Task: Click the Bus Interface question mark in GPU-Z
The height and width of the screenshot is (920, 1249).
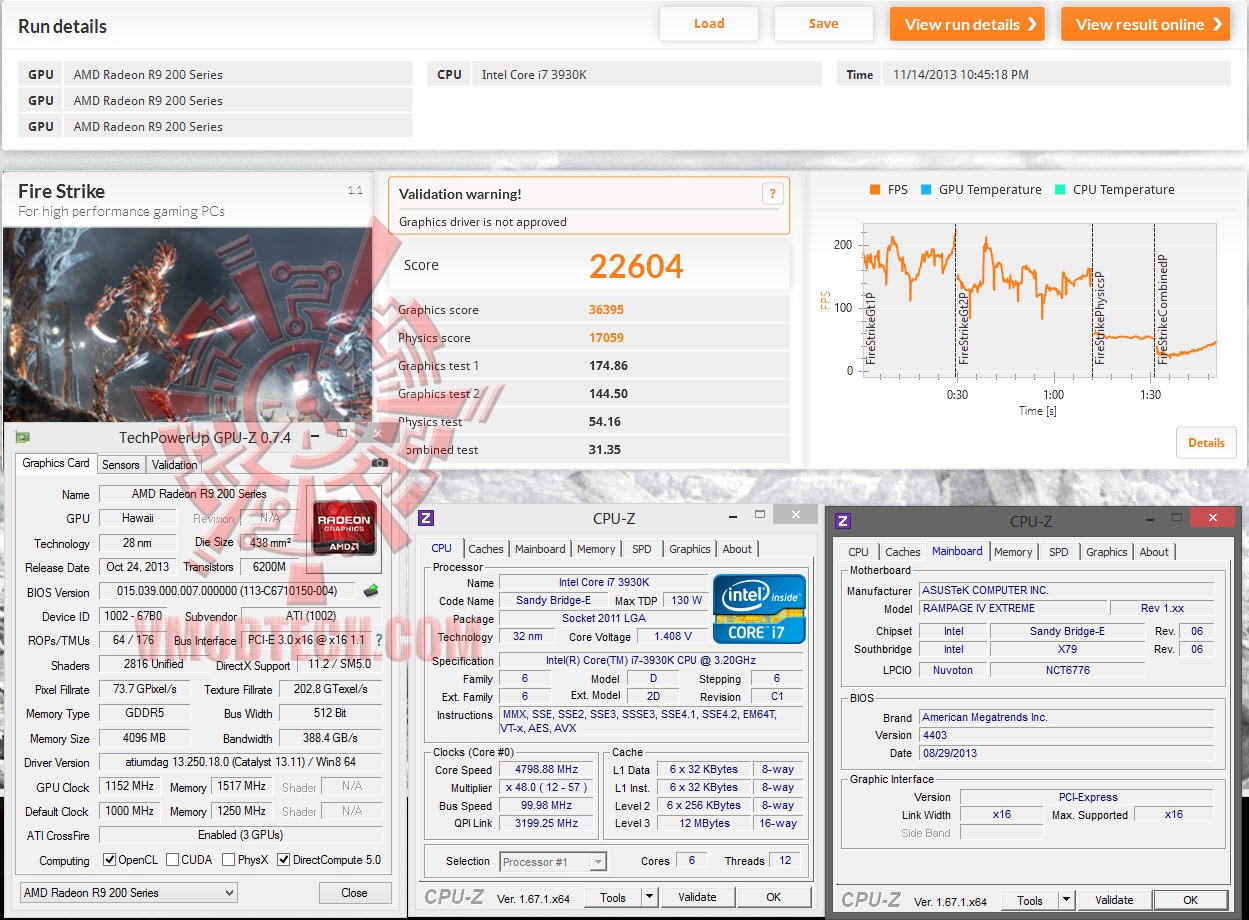Action: pyautogui.click(x=379, y=640)
